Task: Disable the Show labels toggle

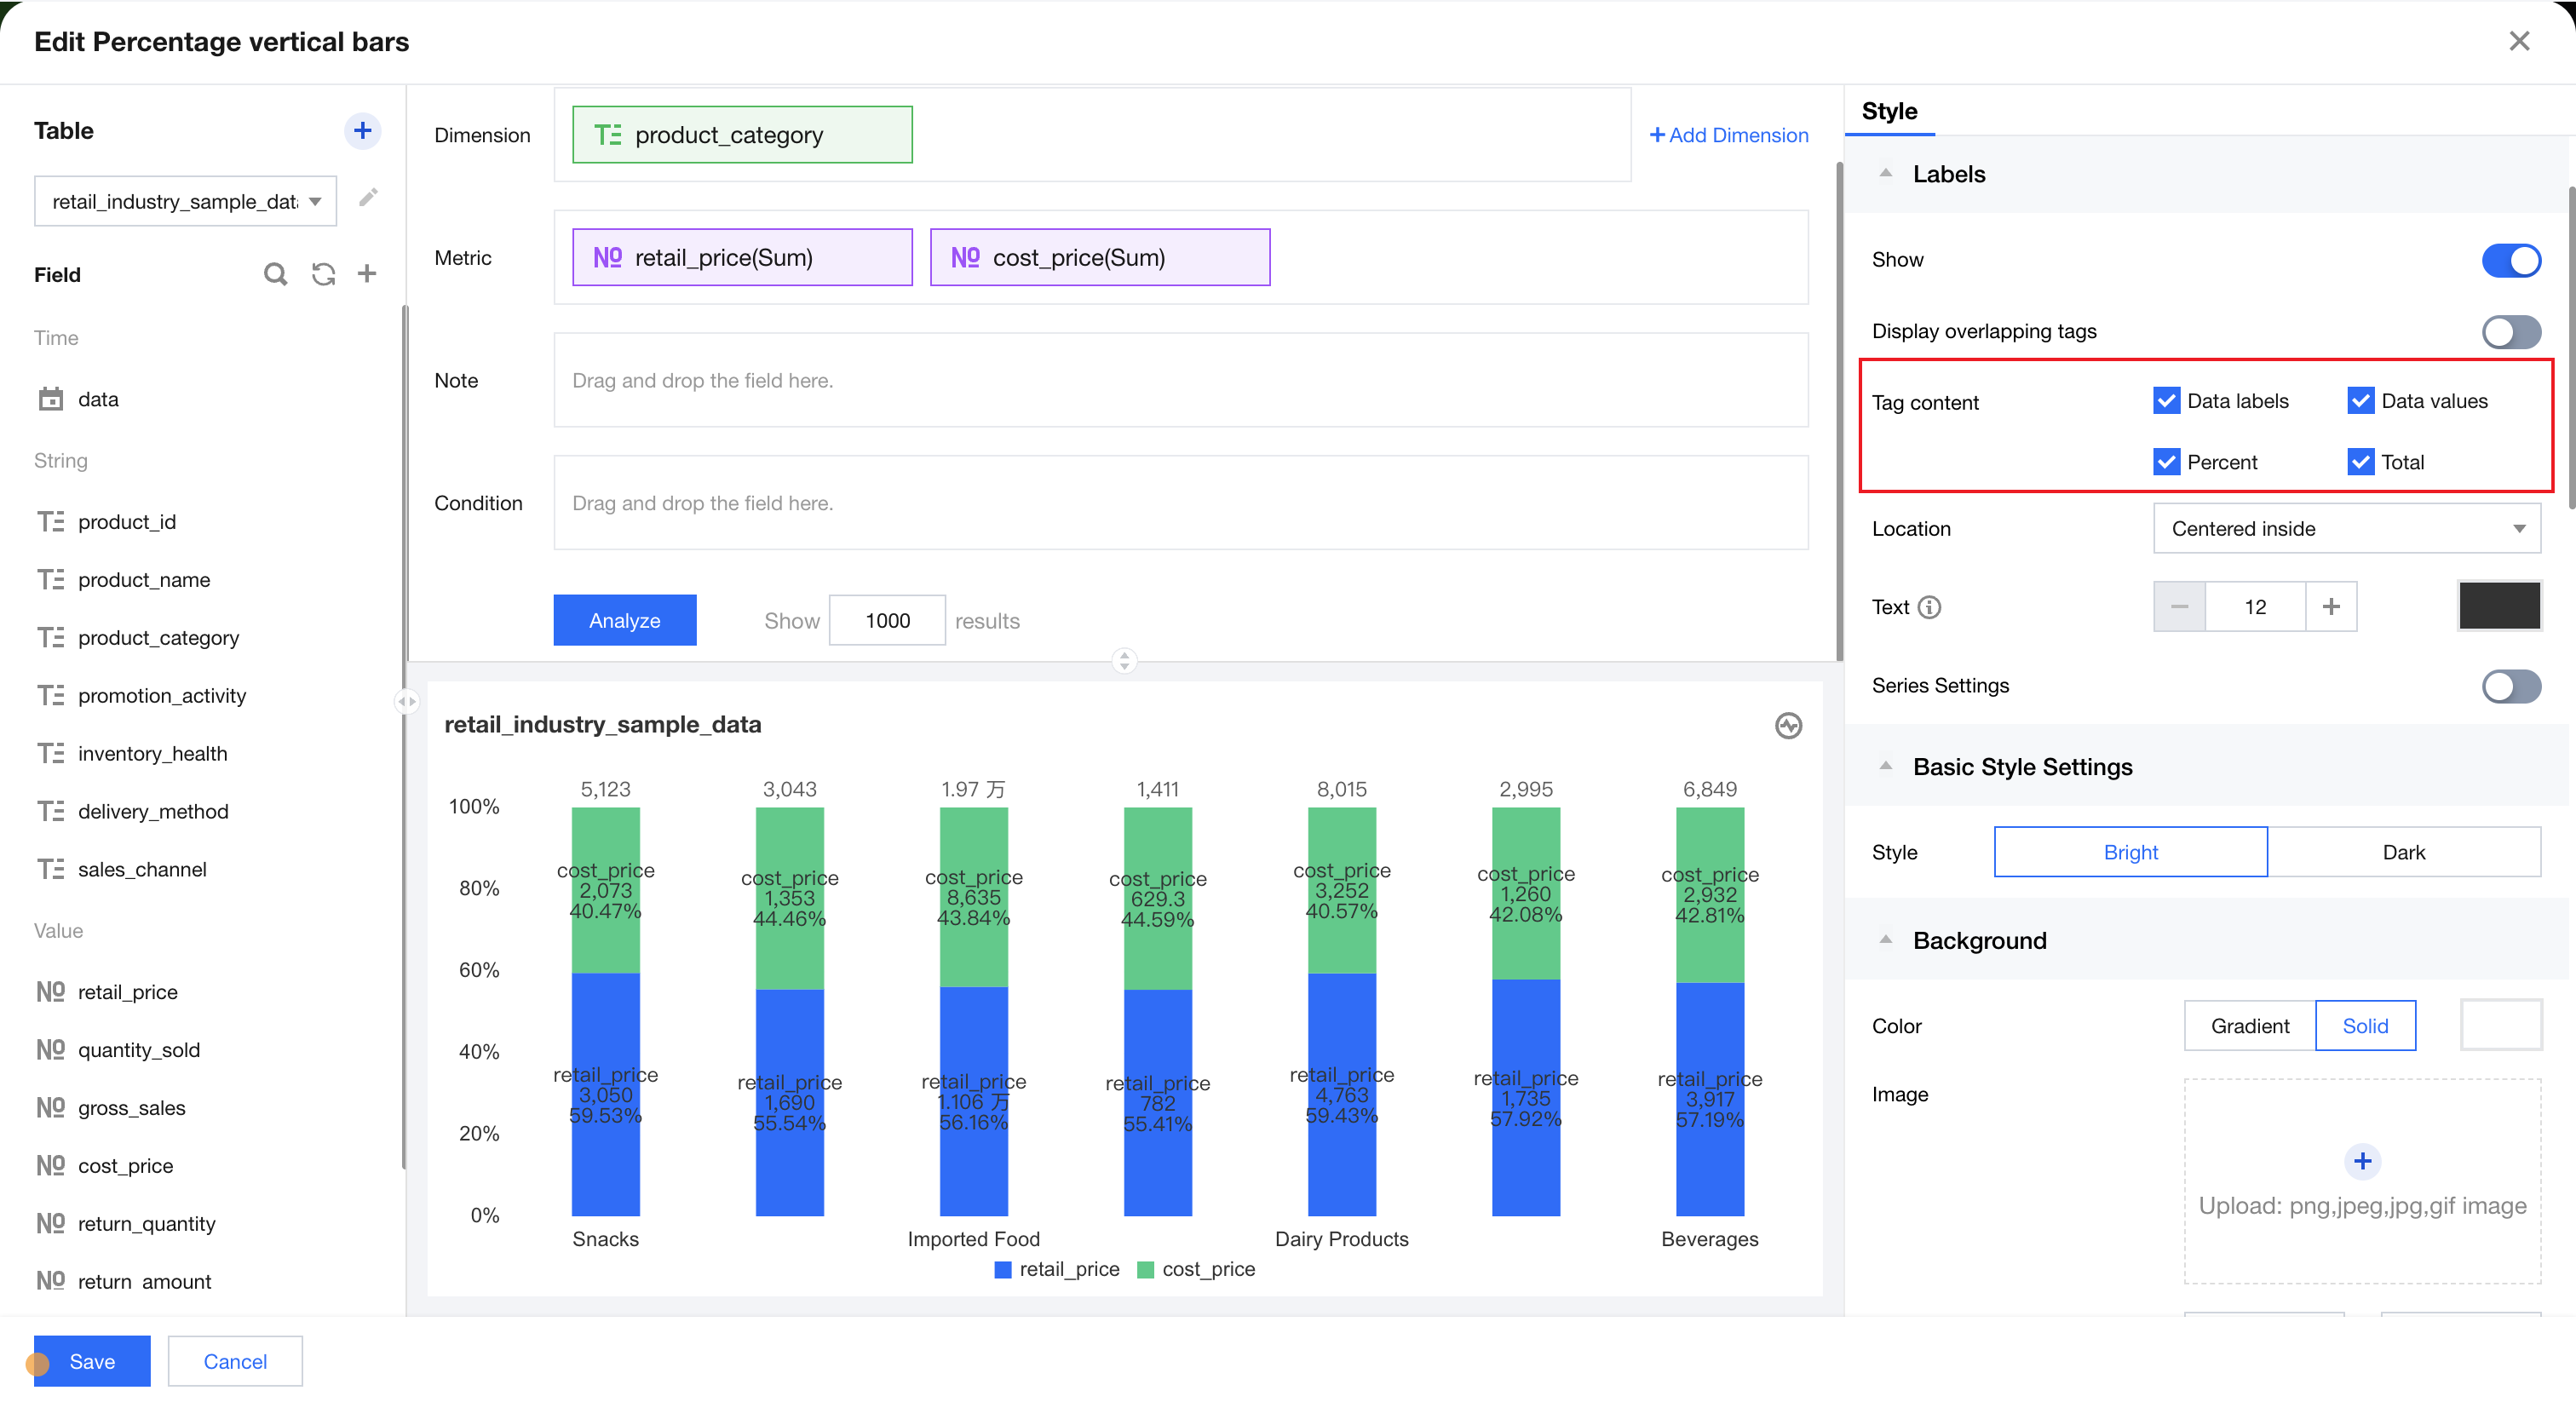Action: [x=2510, y=260]
